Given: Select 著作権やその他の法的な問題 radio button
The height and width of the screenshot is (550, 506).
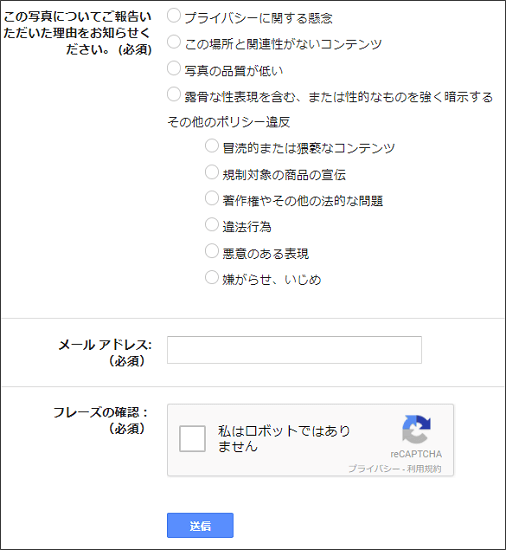Looking at the screenshot, I should pos(211,198).
